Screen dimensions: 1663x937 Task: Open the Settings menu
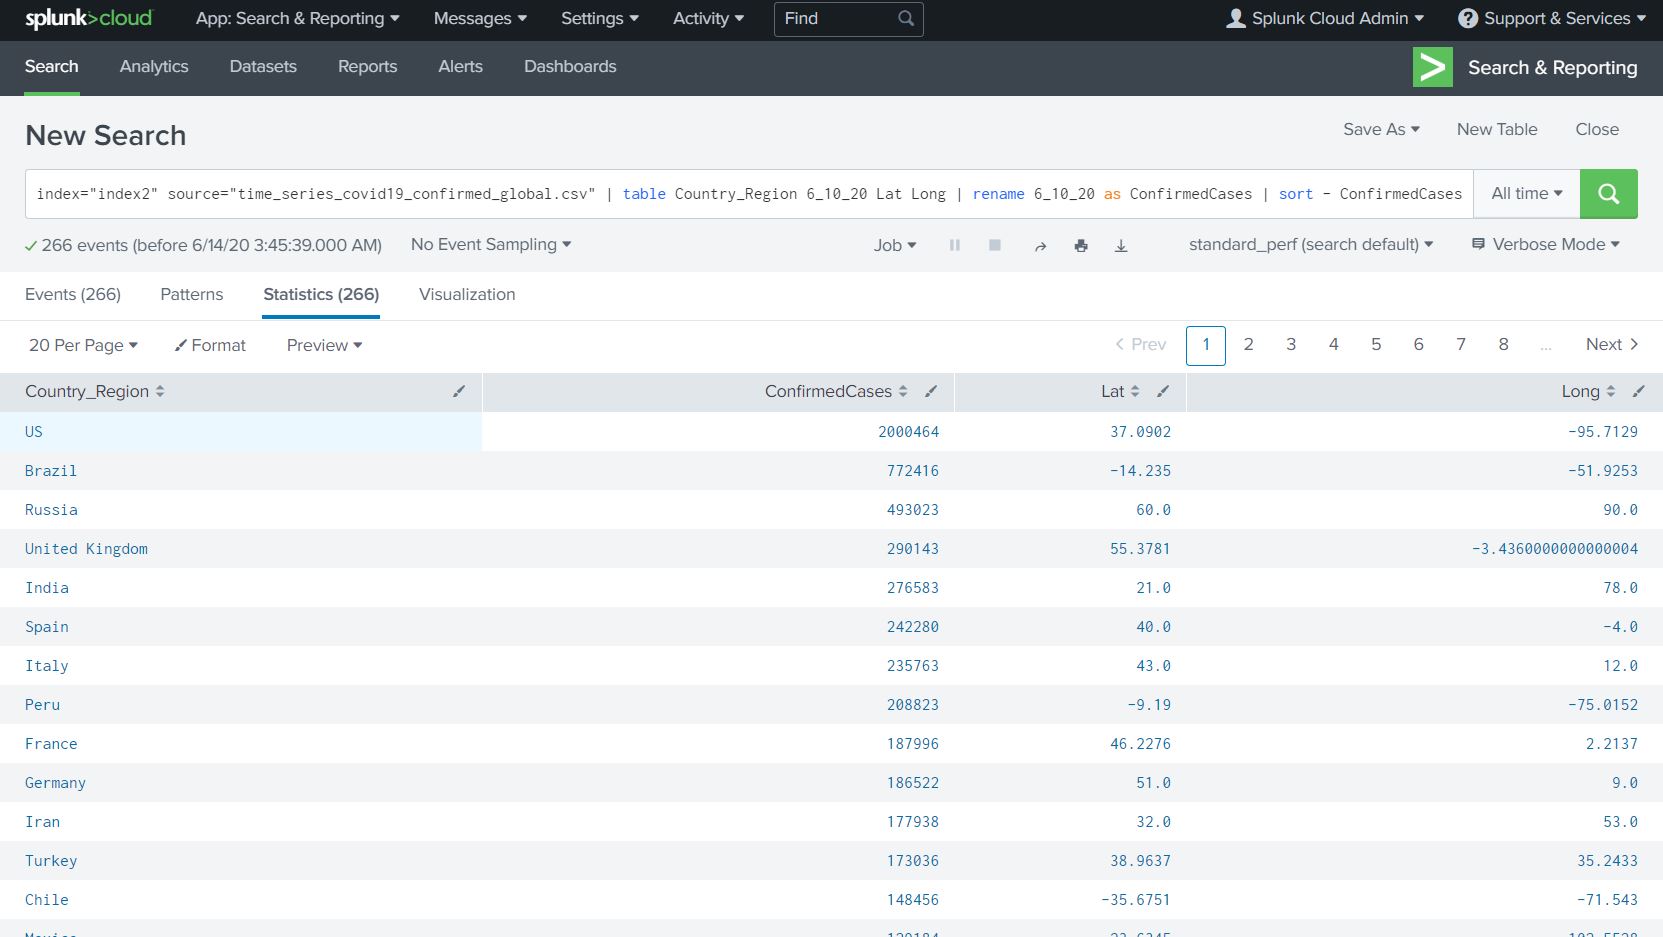598,18
